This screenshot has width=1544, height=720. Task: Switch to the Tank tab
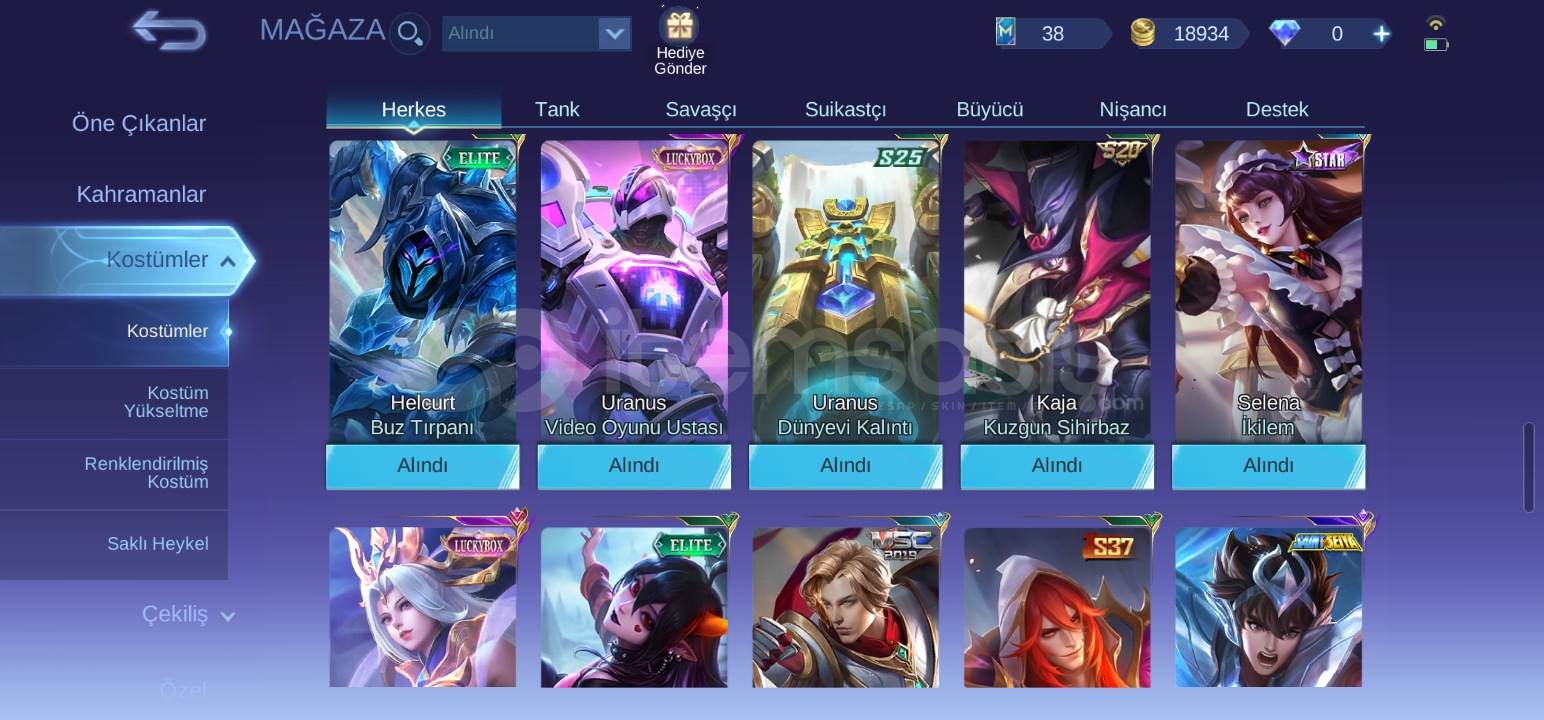click(x=557, y=109)
